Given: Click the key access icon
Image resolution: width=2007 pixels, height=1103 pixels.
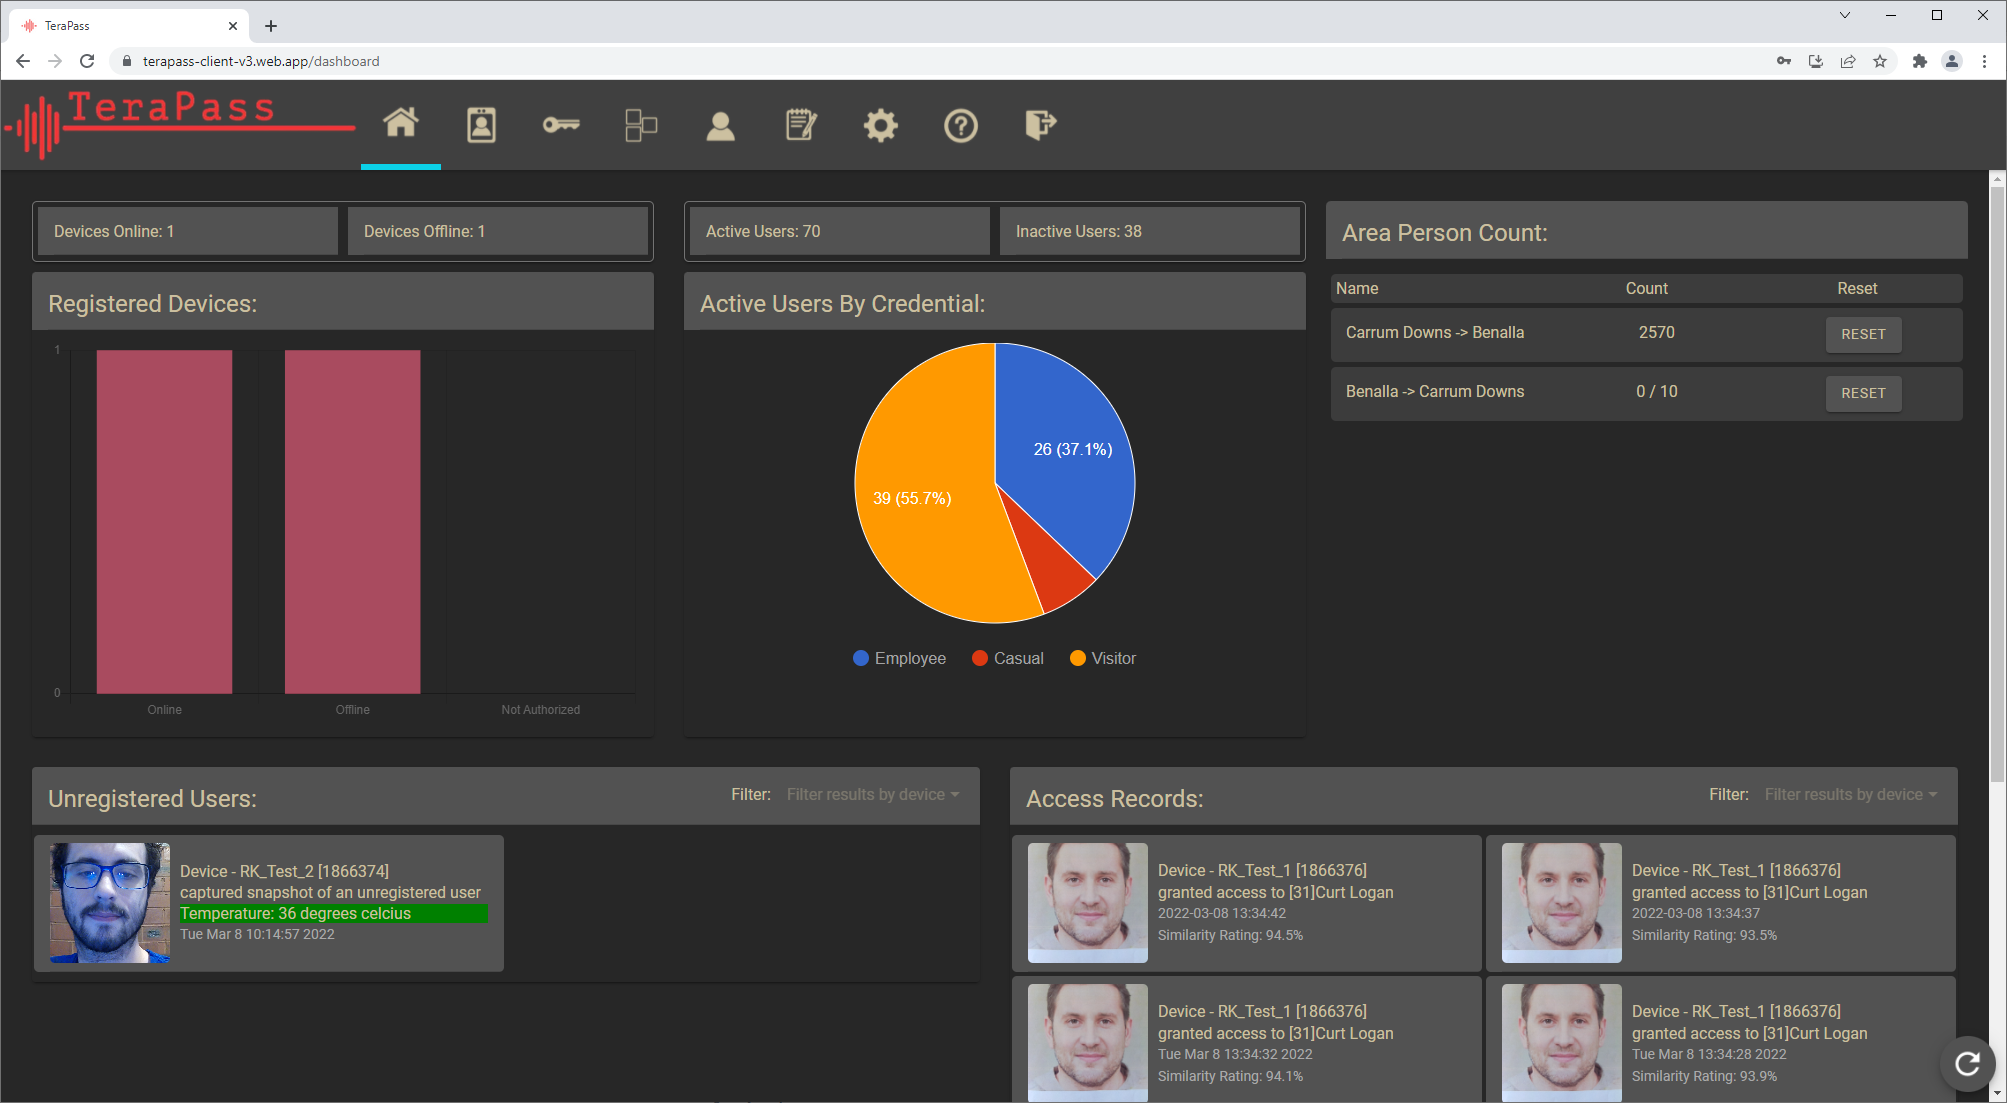Looking at the screenshot, I should point(561,125).
